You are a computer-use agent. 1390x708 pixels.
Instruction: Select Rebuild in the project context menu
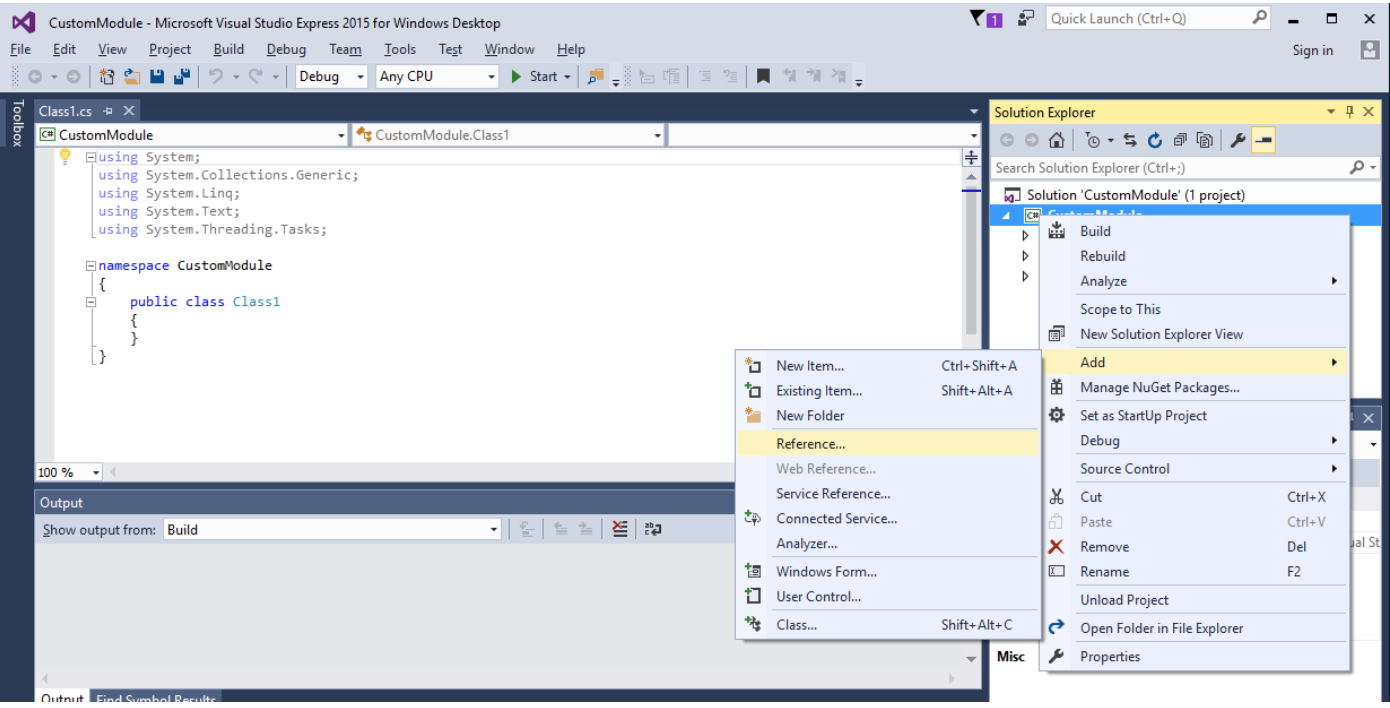1194,256
